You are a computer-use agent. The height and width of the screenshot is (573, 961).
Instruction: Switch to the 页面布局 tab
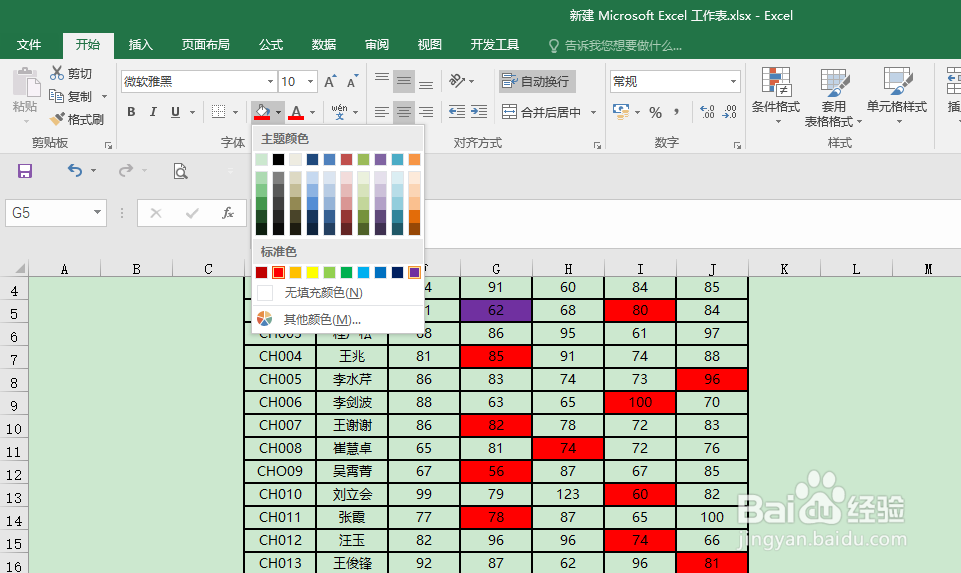coord(205,45)
